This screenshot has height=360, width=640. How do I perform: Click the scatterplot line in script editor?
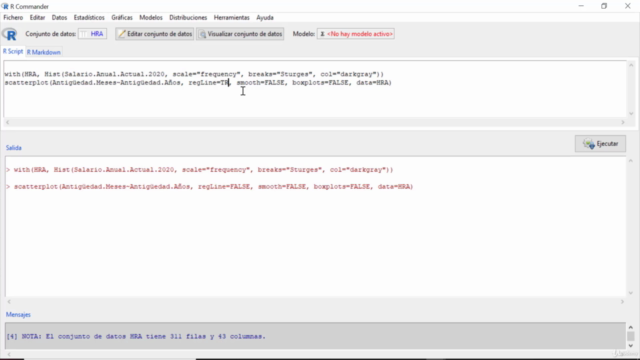[x=198, y=83]
